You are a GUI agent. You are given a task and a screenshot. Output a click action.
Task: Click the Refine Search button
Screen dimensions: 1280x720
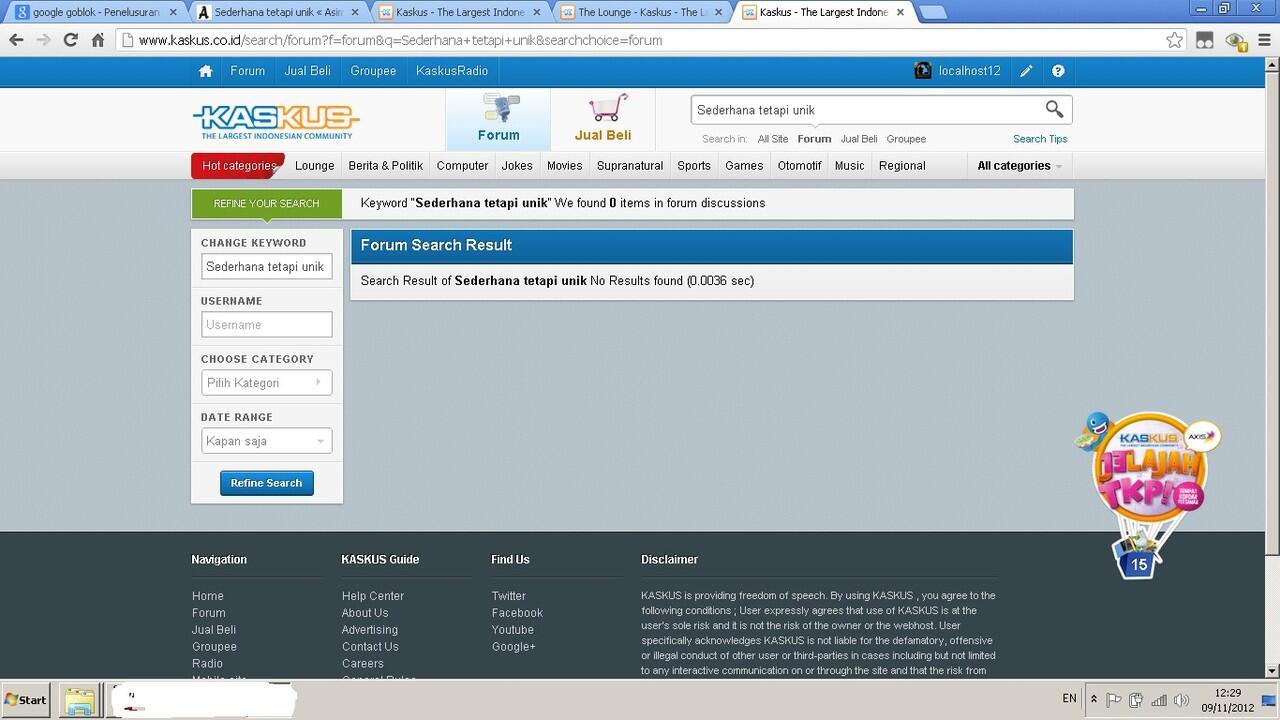(x=266, y=483)
